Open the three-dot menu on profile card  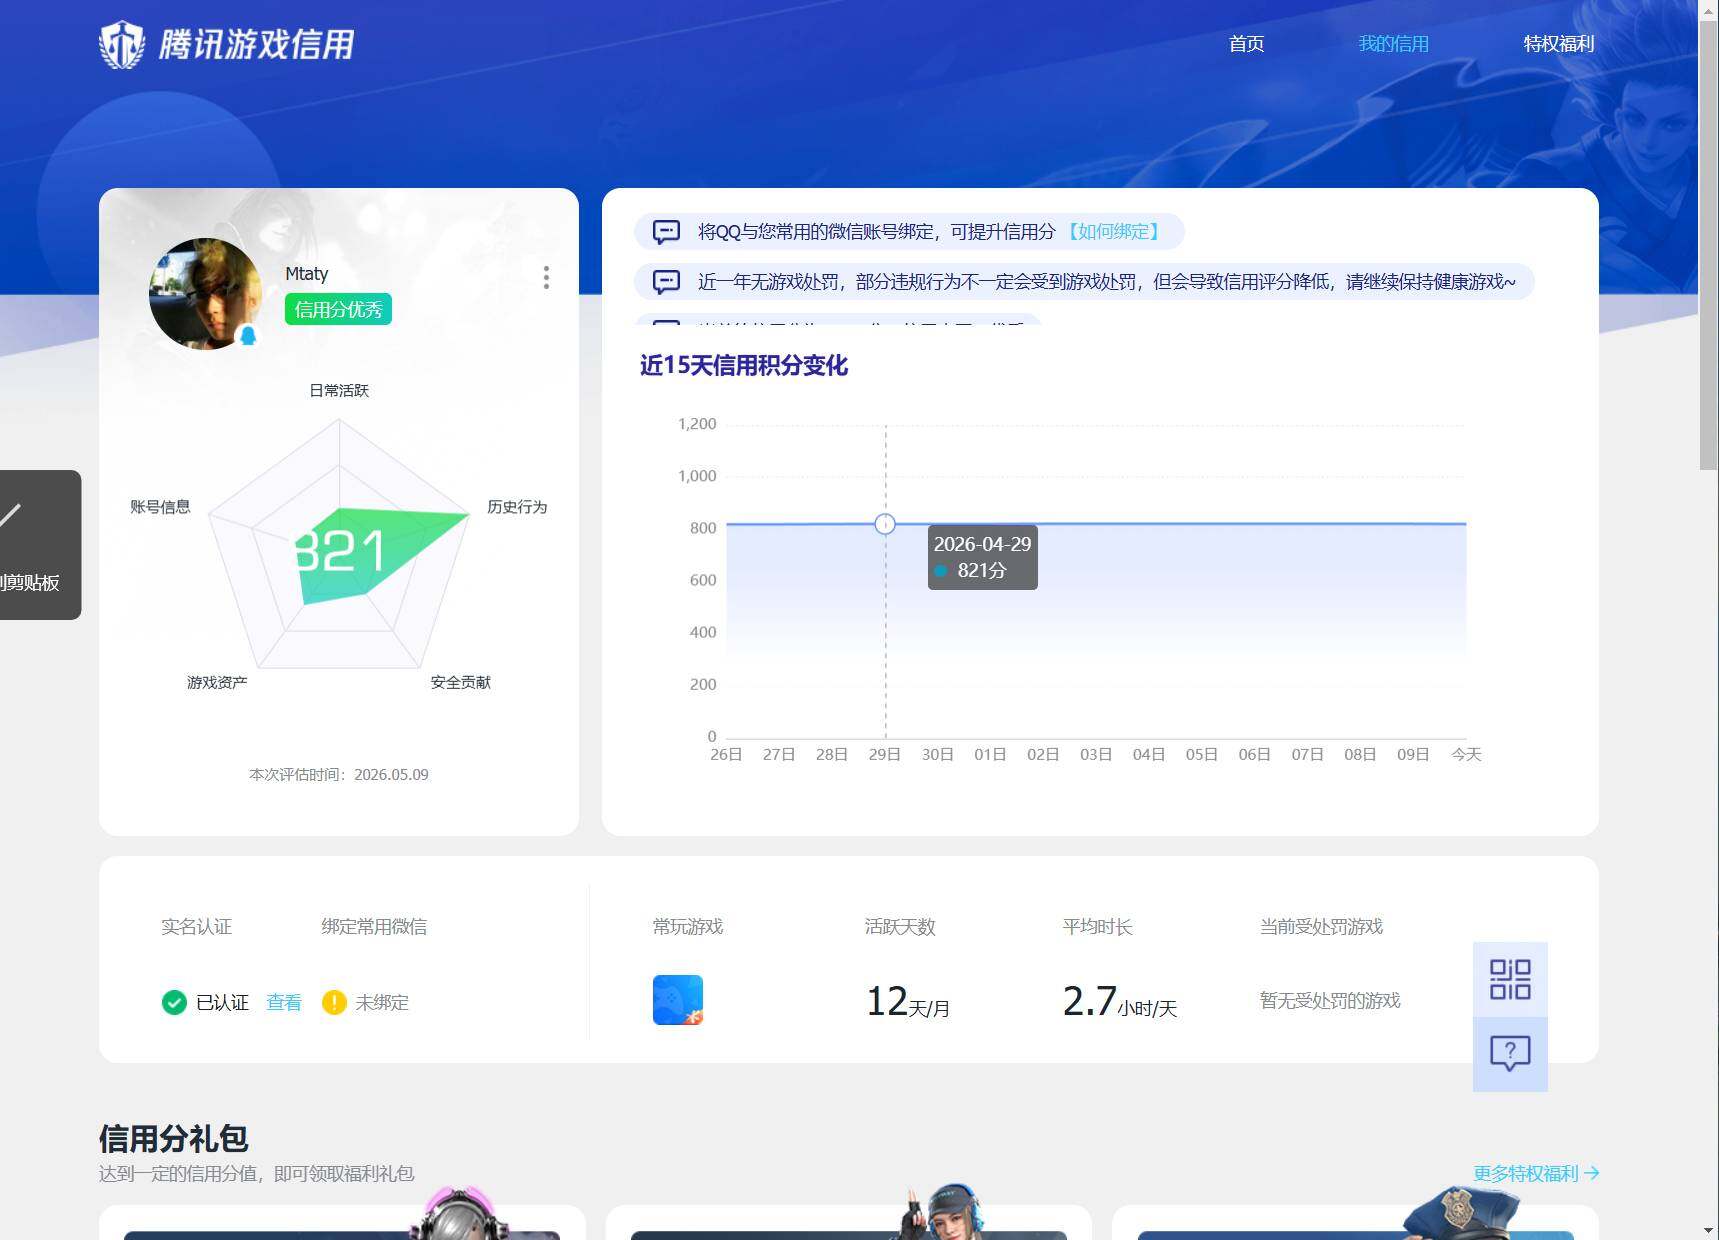tap(546, 277)
